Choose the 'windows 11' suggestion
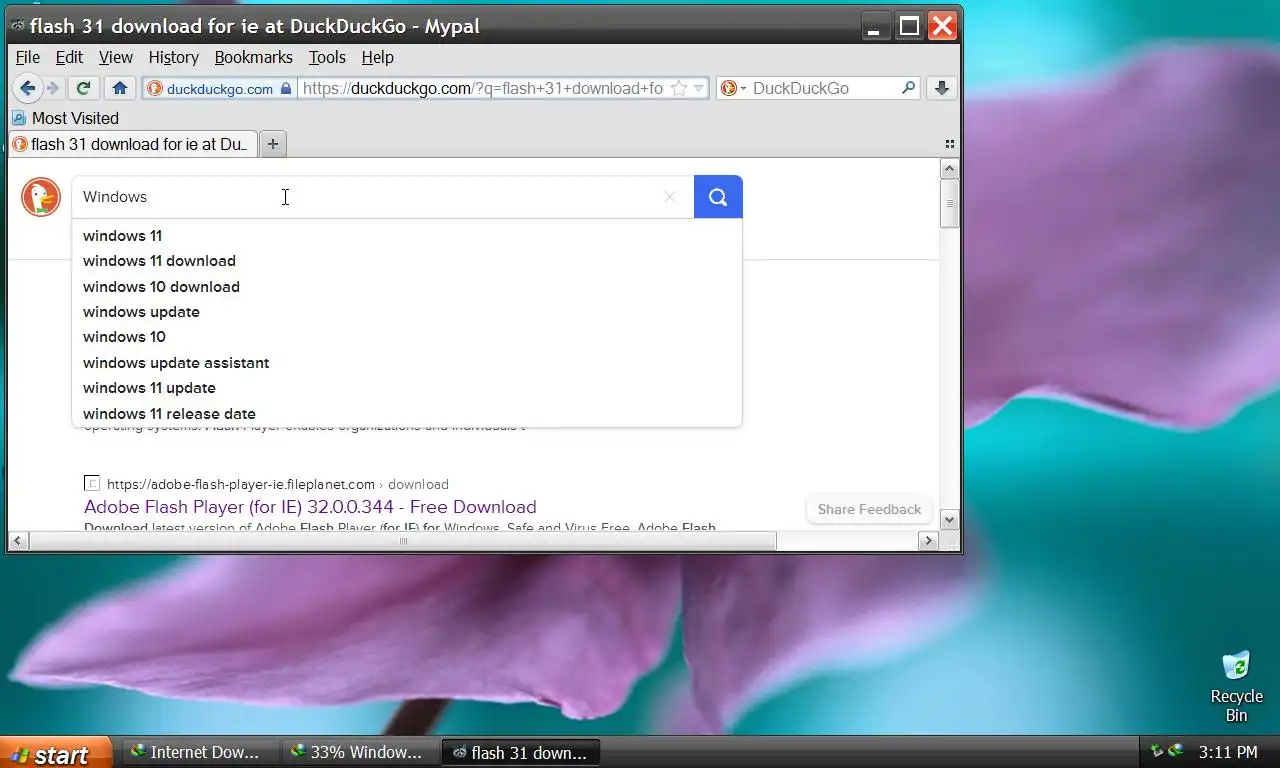Screen dimensions: 1280x768 (x=407, y=236)
